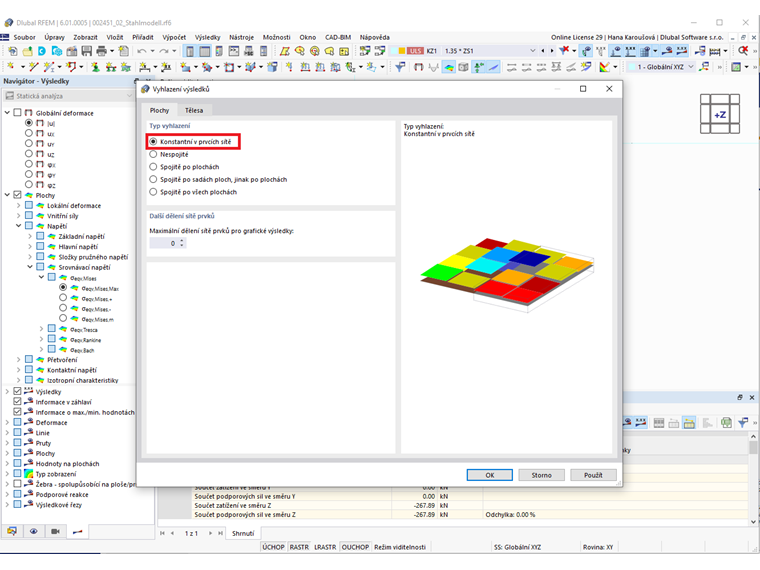Expand the 'Přetvoření' tree node
The height and width of the screenshot is (570, 760).
(x=18, y=360)
